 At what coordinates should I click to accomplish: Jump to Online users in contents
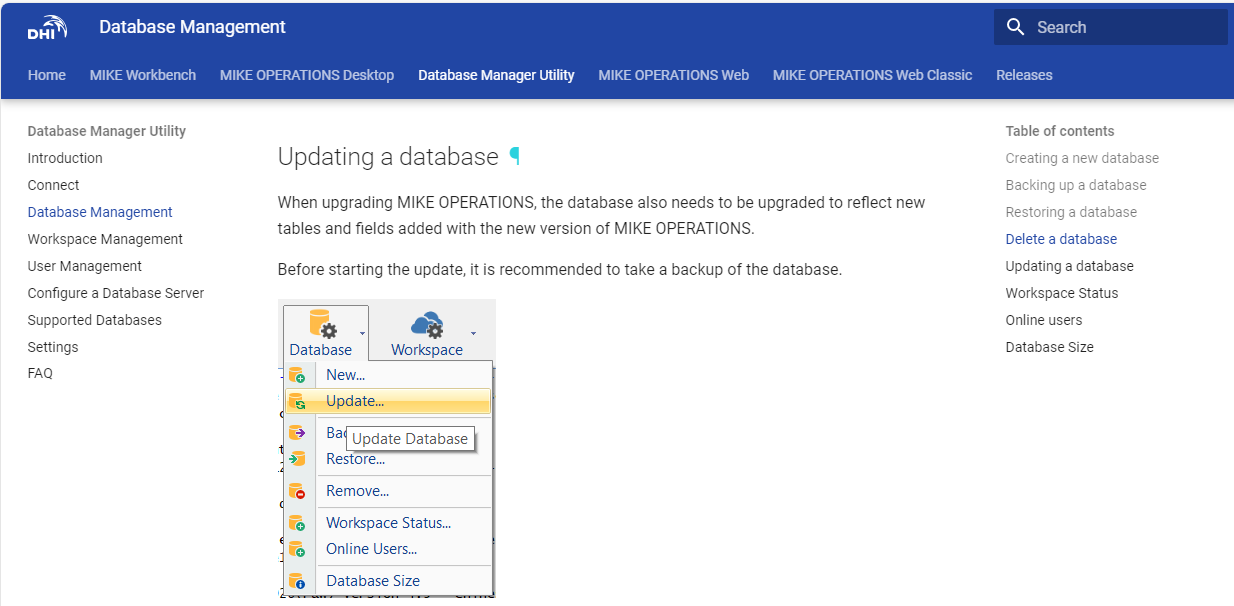tap(1044, 320)
